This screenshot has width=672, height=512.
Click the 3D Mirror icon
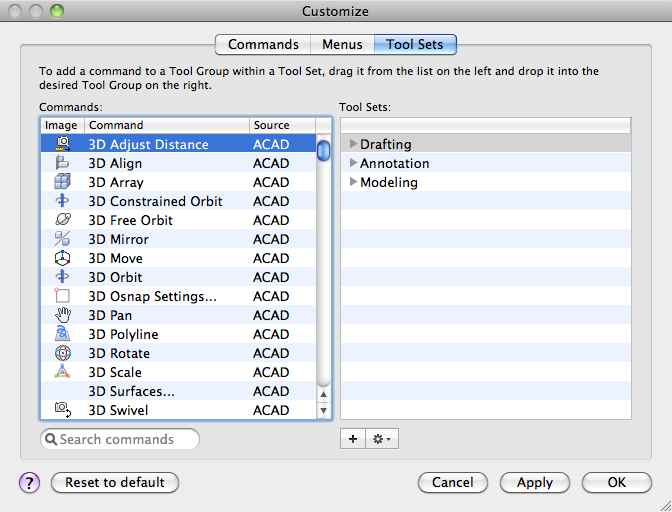[62, 239]
